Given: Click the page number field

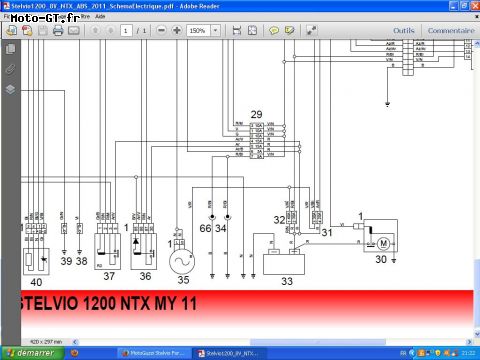Looking at the screenshot, I should coord(126,31).
